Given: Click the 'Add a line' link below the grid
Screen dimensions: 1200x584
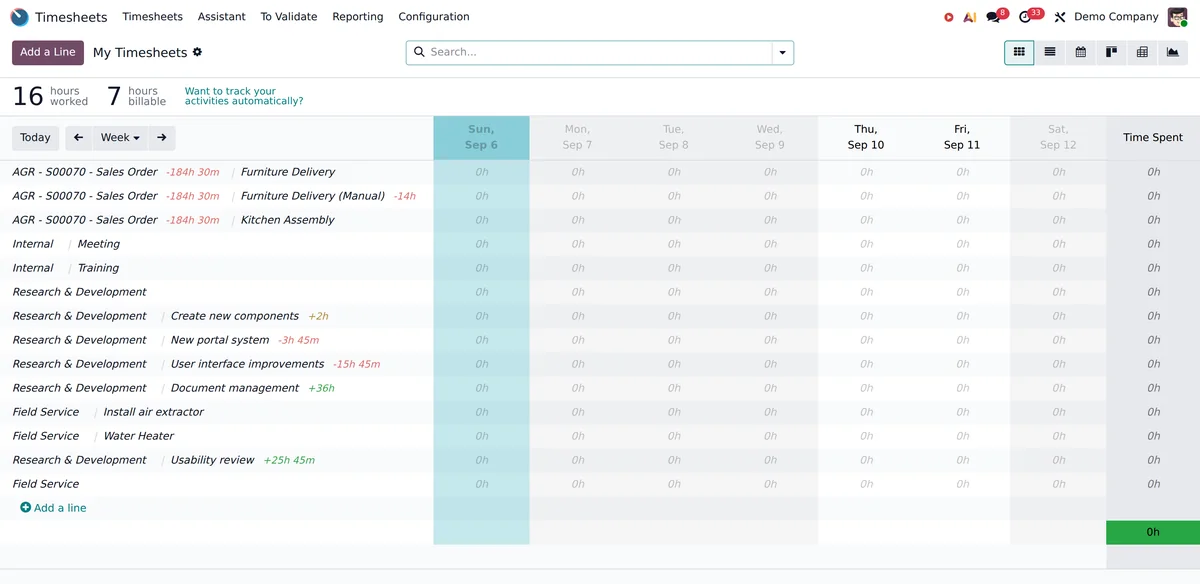Looking at the screenshot, I should [53, 508].
